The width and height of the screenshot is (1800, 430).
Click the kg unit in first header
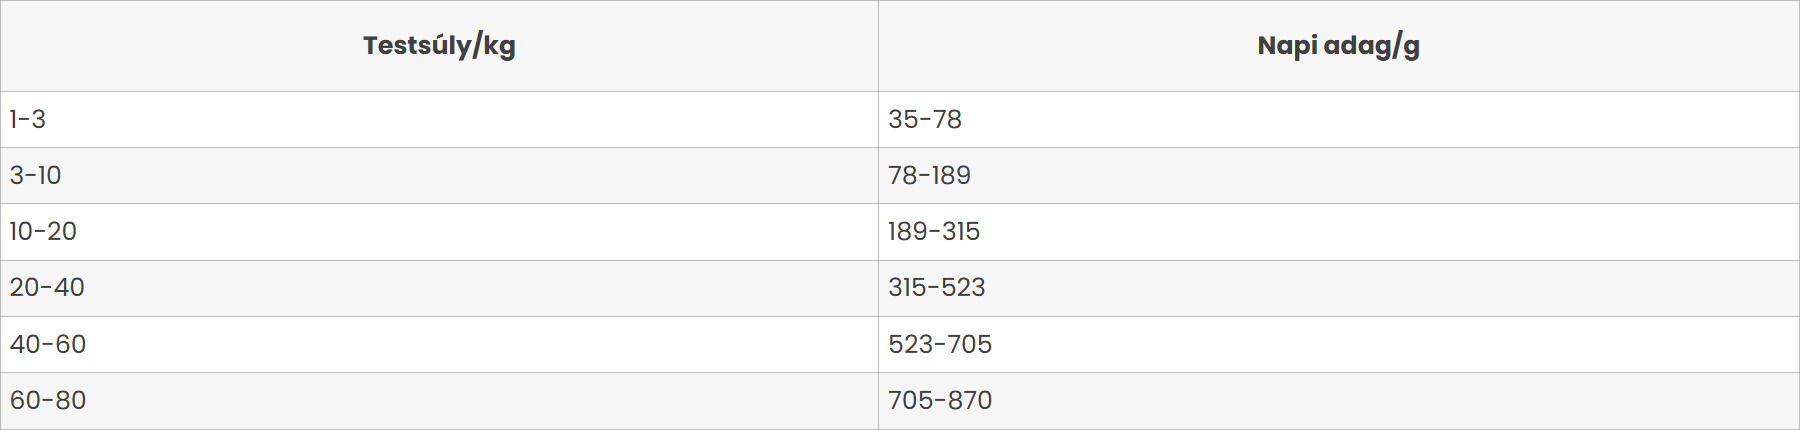tap(500, 47)
